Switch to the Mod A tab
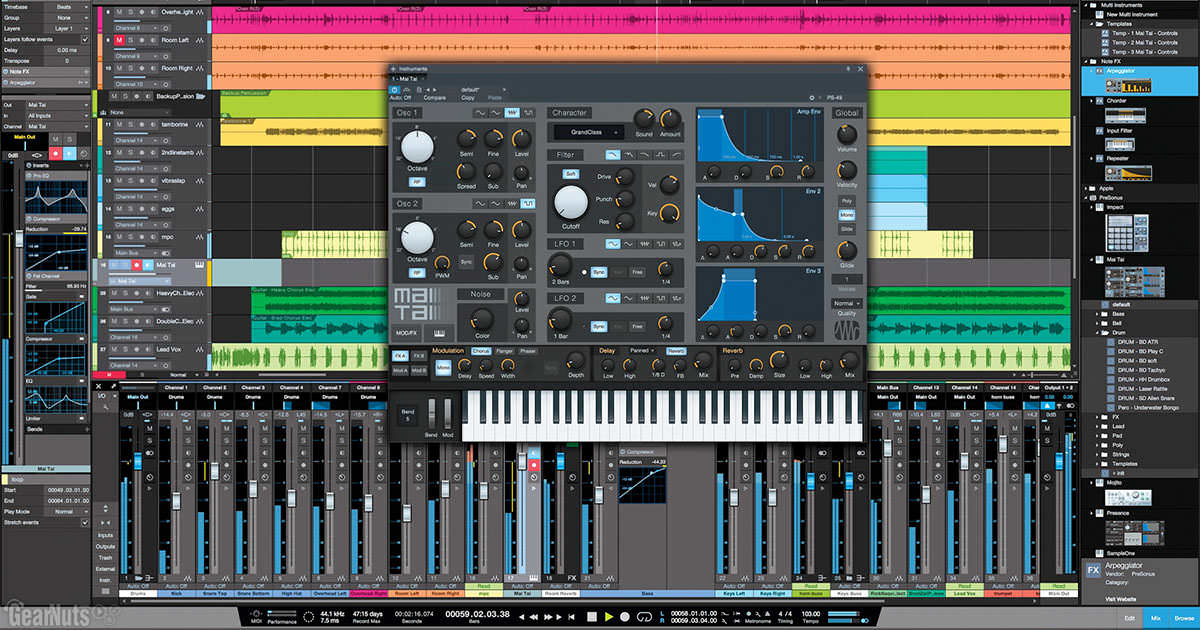The image size is (1200, 630). (x=400, y=370)
